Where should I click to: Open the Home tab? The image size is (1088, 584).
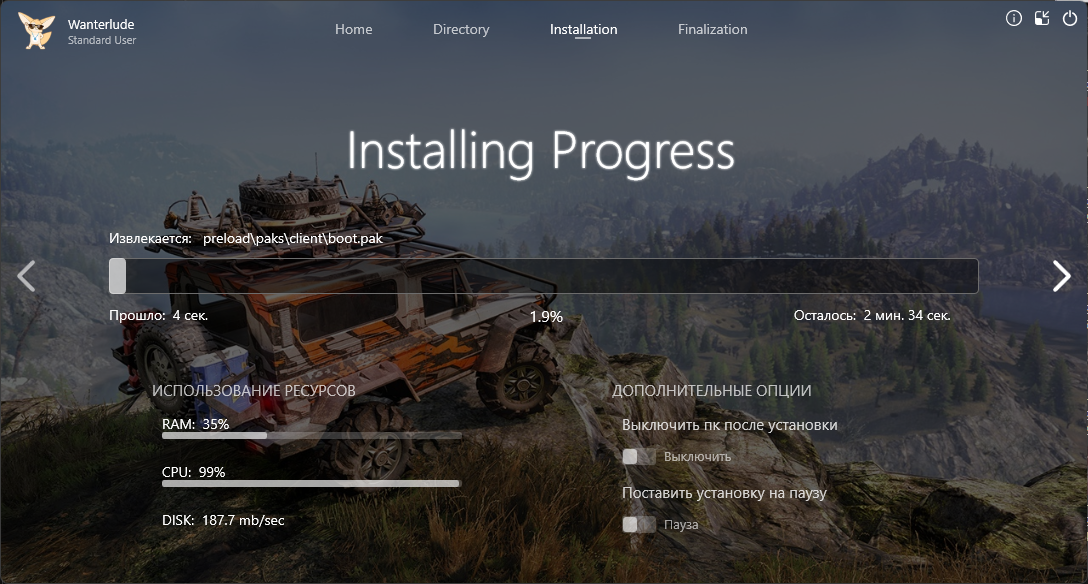tap(353, 29)
